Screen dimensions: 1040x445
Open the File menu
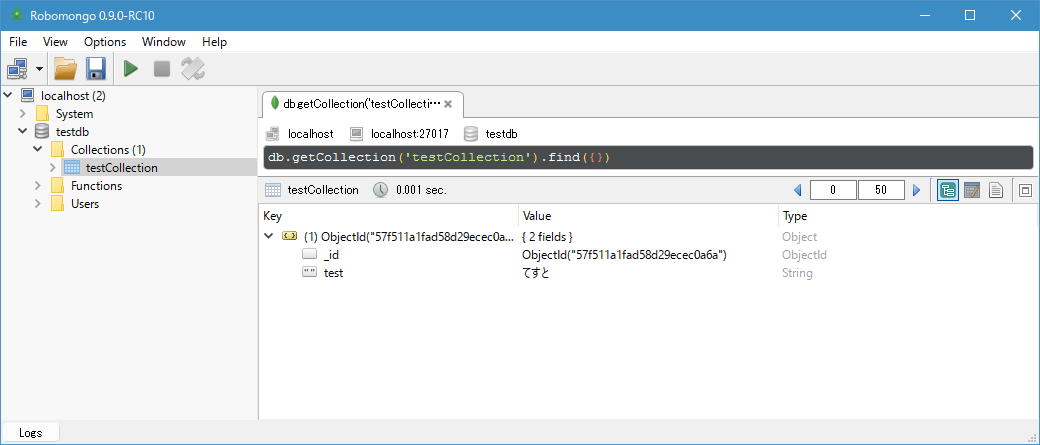(18, 42)
